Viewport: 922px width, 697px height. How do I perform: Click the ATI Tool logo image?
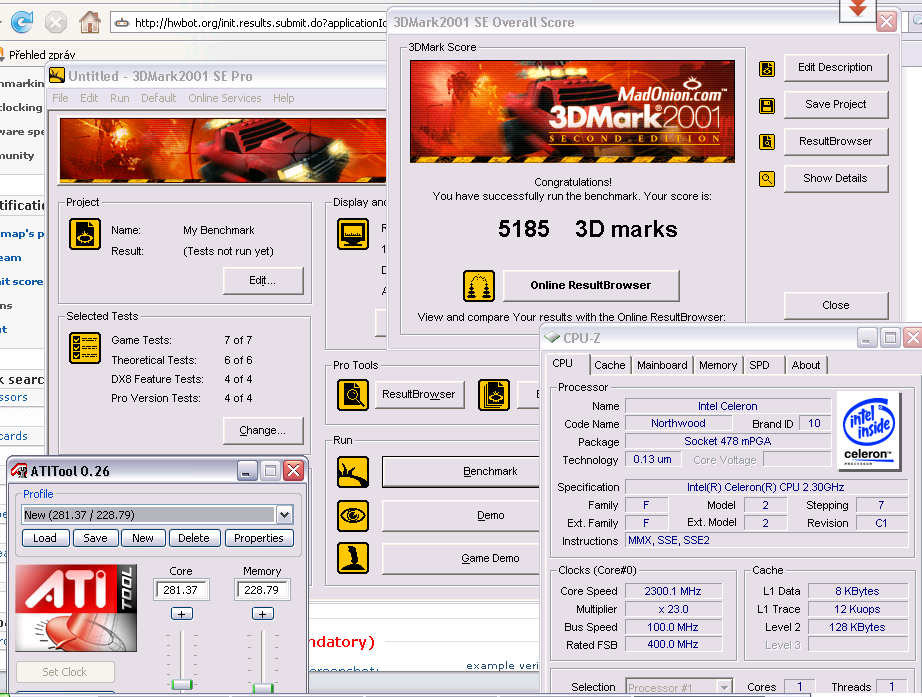pyautogui.click(x=76, y=608)
